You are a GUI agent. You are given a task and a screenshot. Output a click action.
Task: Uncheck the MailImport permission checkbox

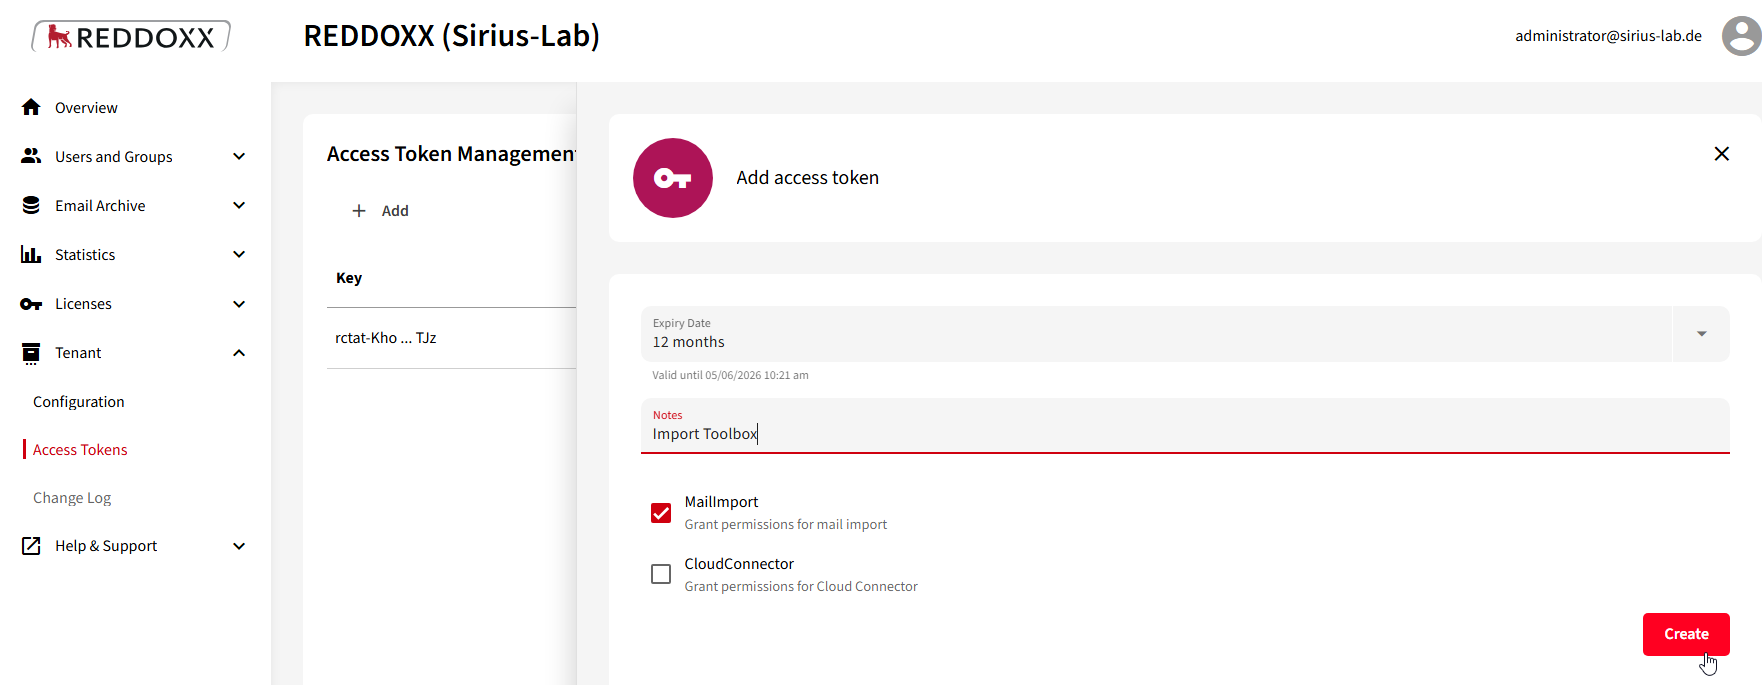click(x=661, y=513)
